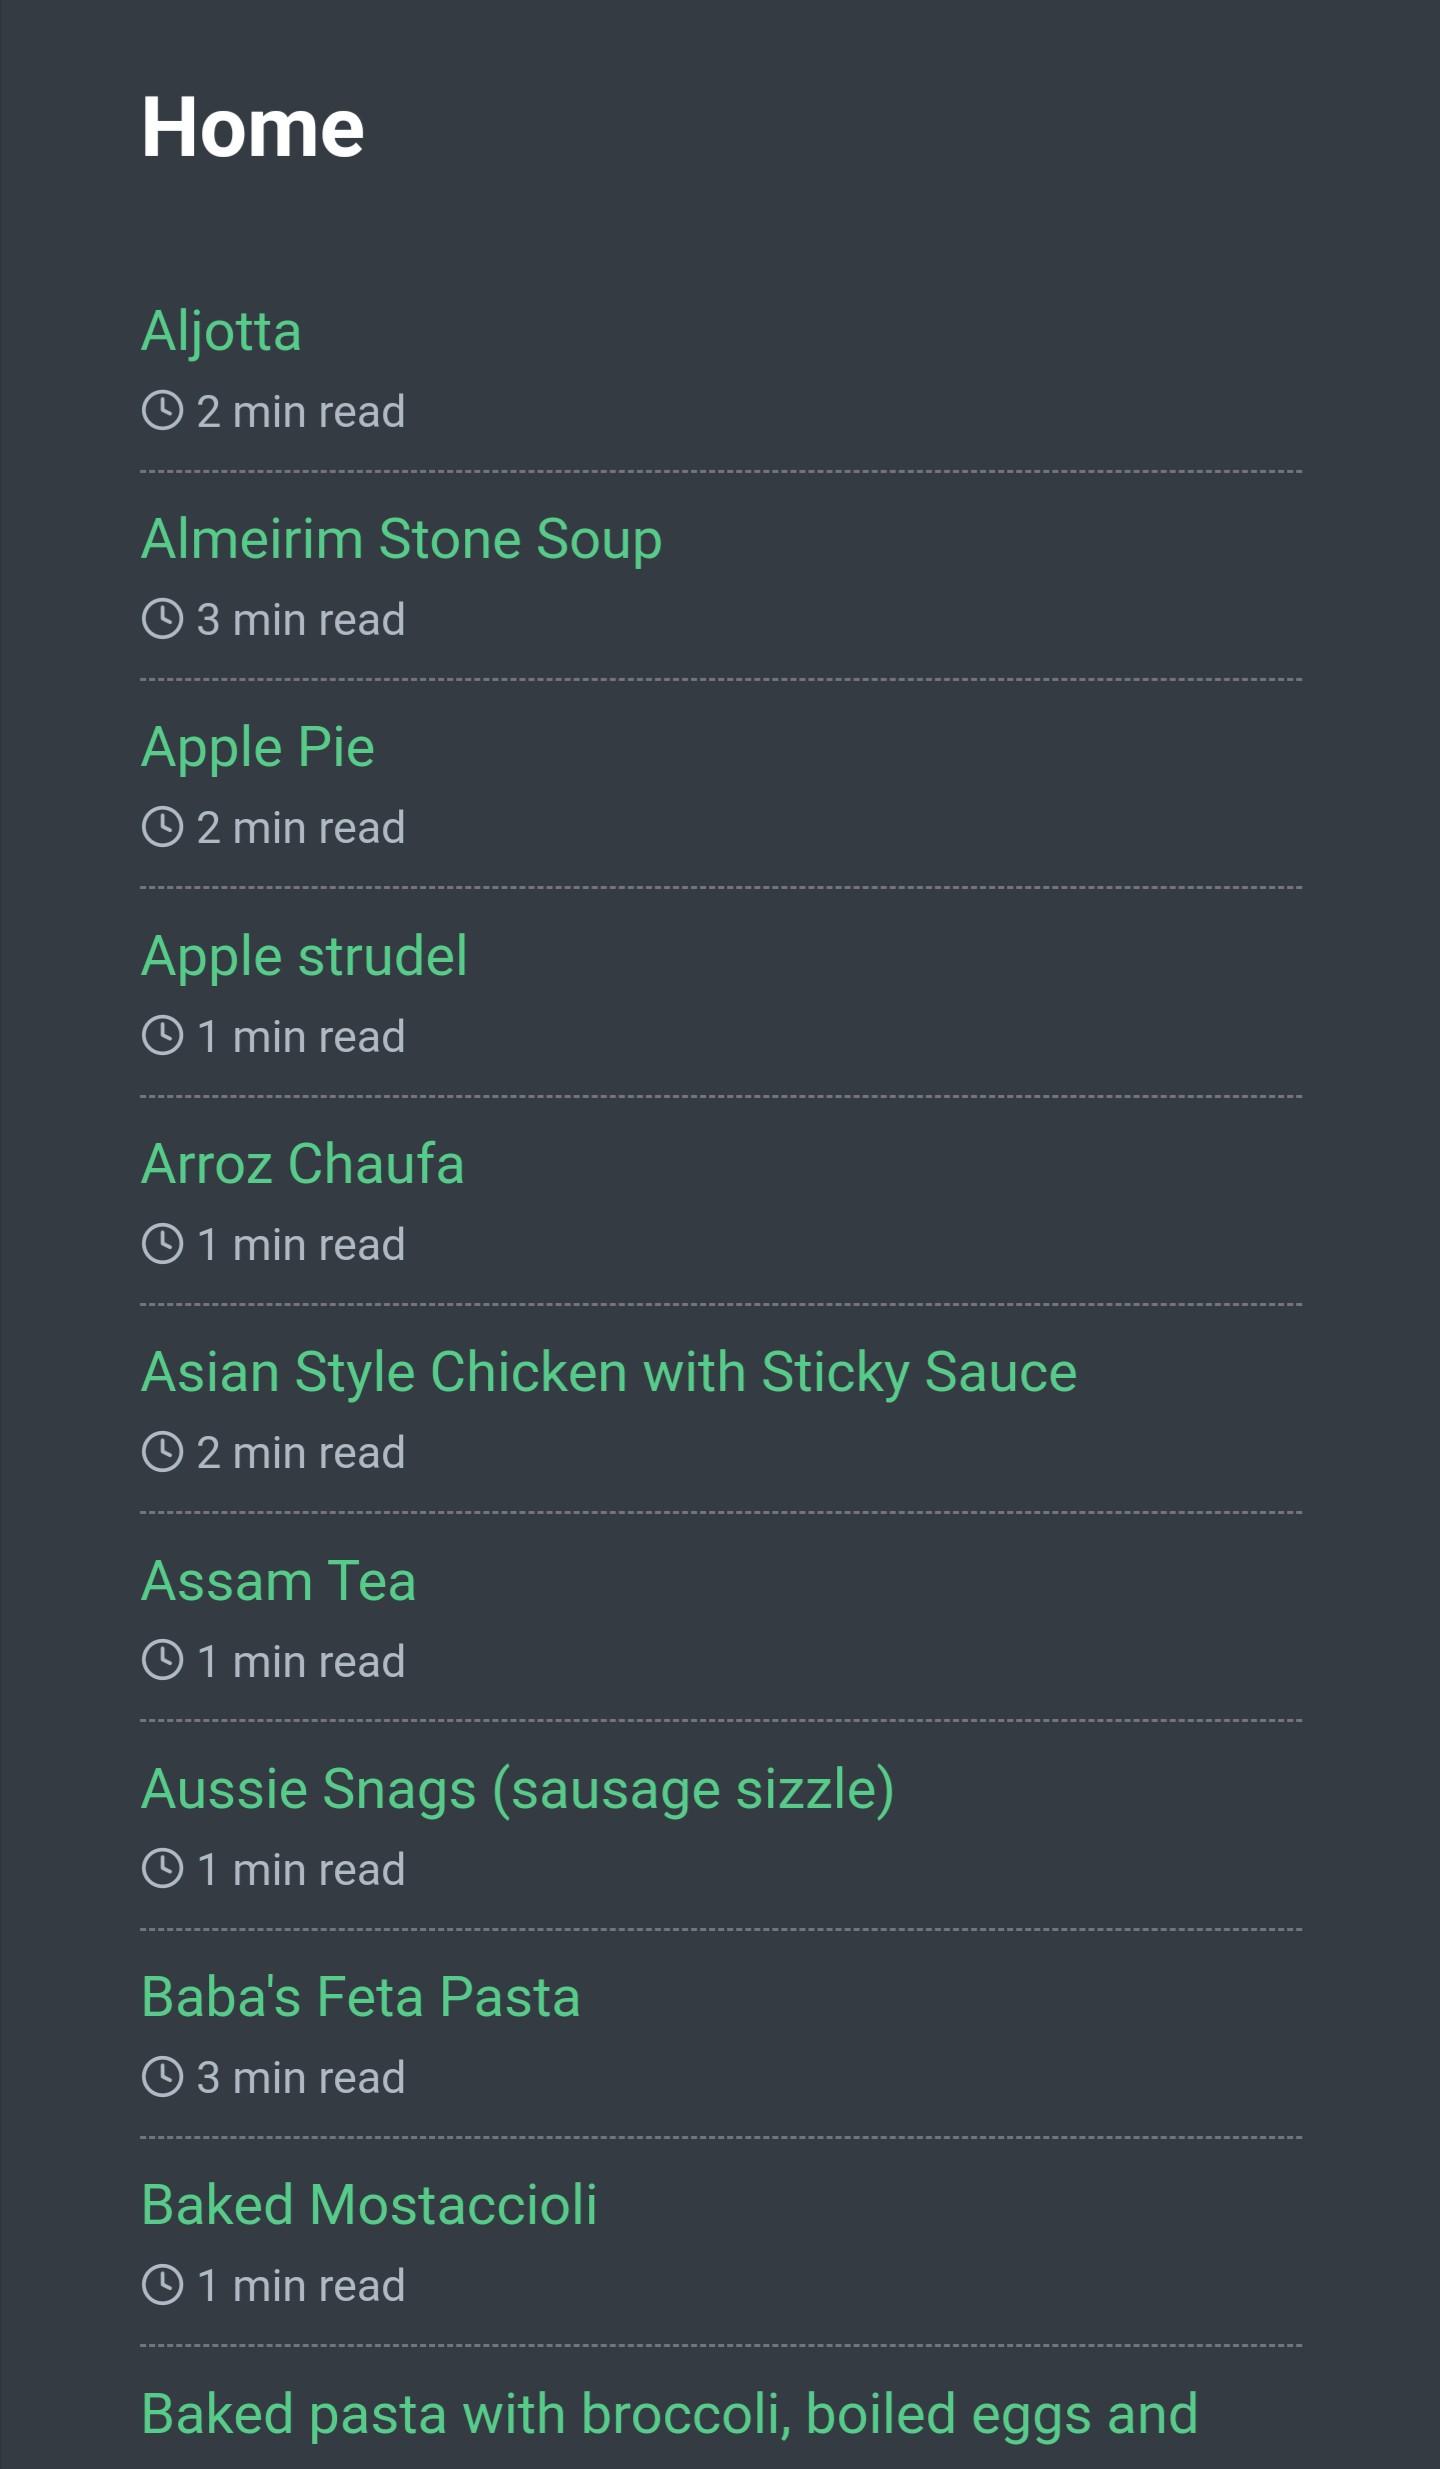Open Aussie Snags (sausage sizzle) recipe
Image resolution: width=1440 pixels, height=2469 pixels.
click(517, 1789)
